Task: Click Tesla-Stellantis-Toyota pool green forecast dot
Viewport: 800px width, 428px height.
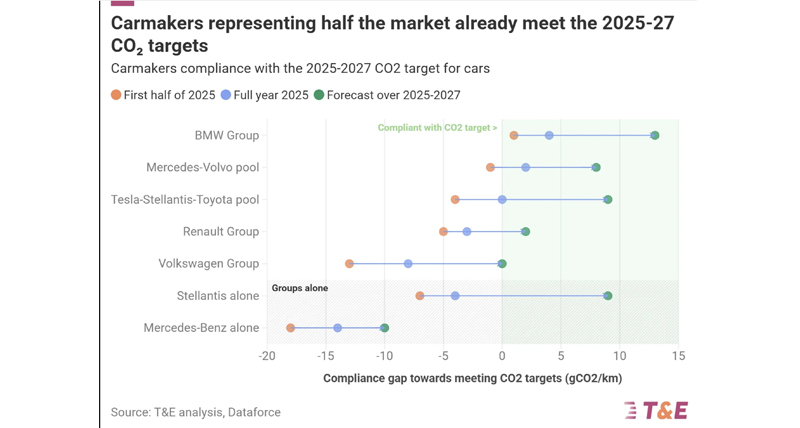Action: 608,199
